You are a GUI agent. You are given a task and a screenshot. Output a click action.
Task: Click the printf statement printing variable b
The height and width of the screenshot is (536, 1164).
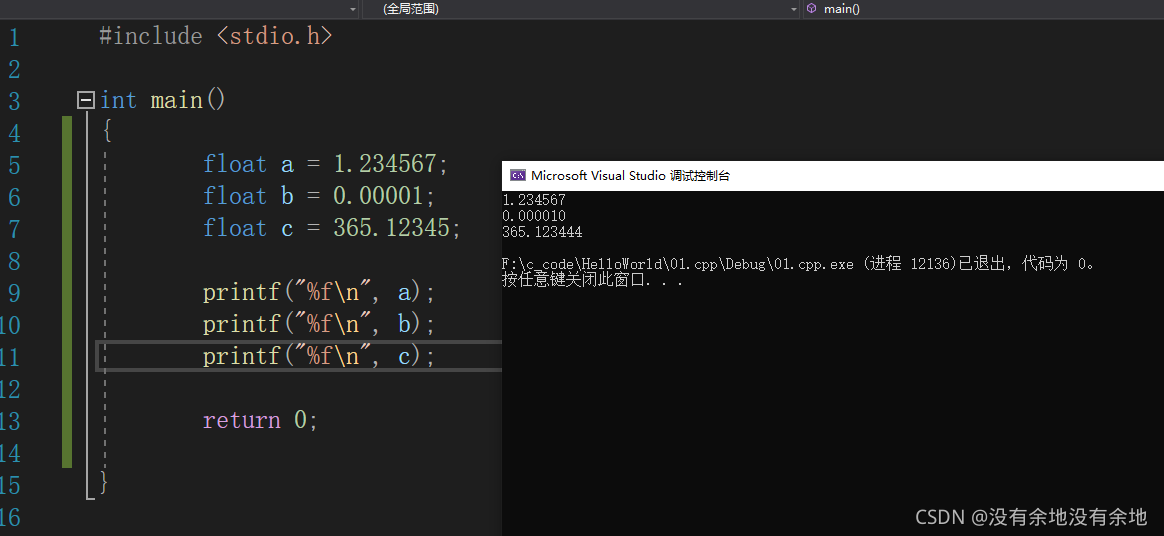[318, 324]
